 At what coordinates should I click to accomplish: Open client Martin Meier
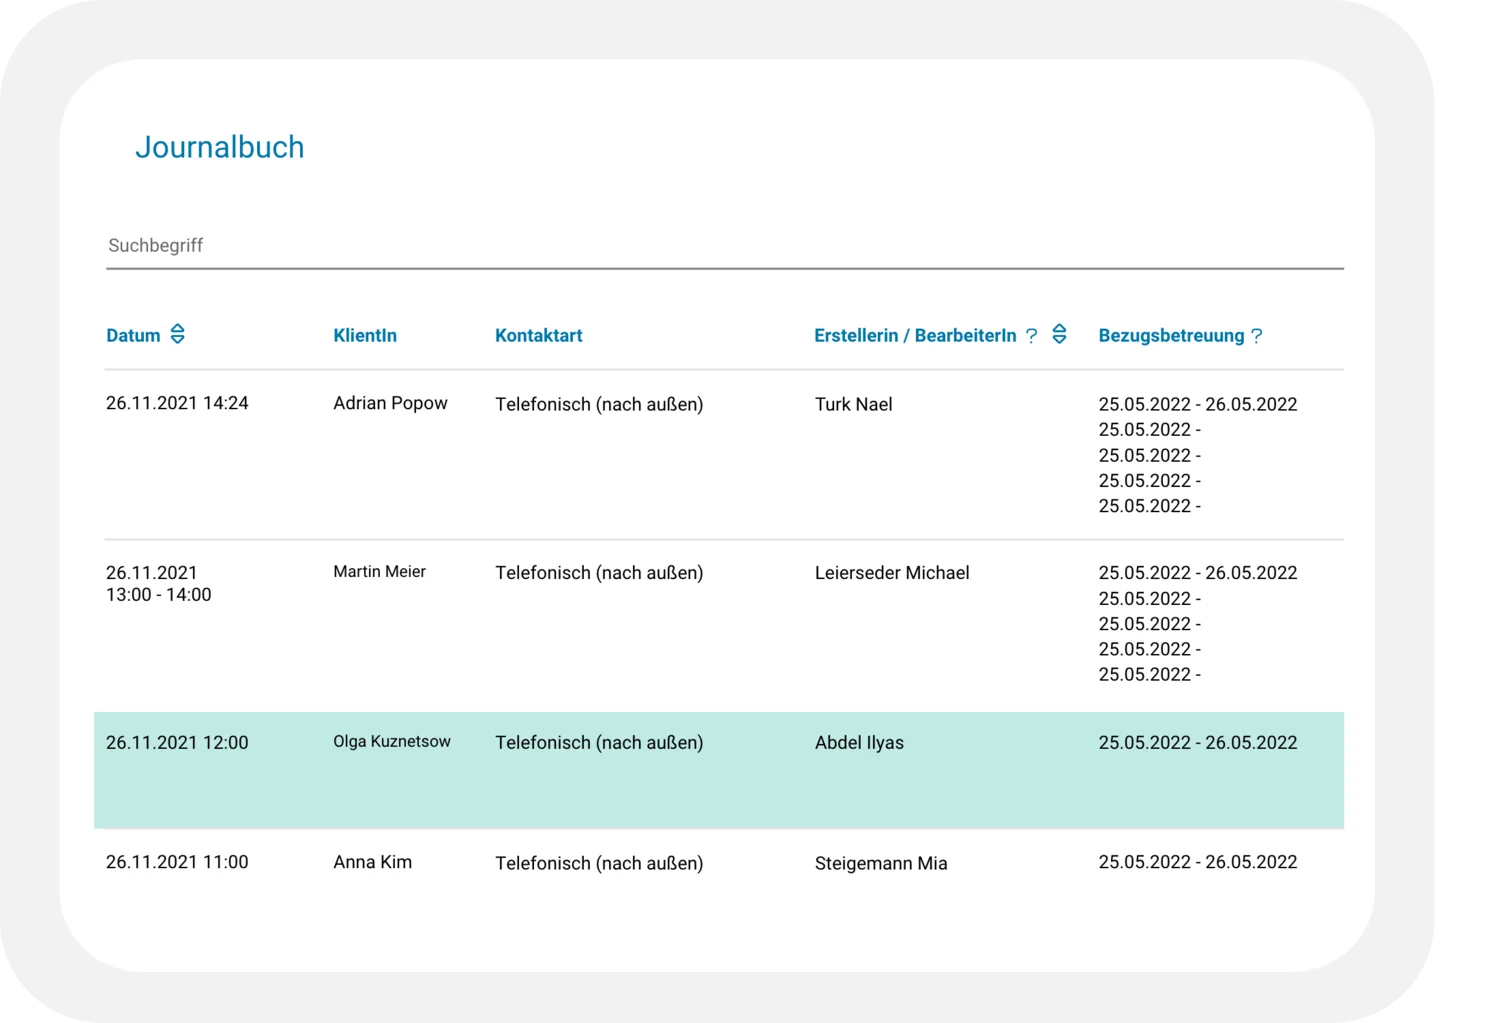(x=379, y=572)
